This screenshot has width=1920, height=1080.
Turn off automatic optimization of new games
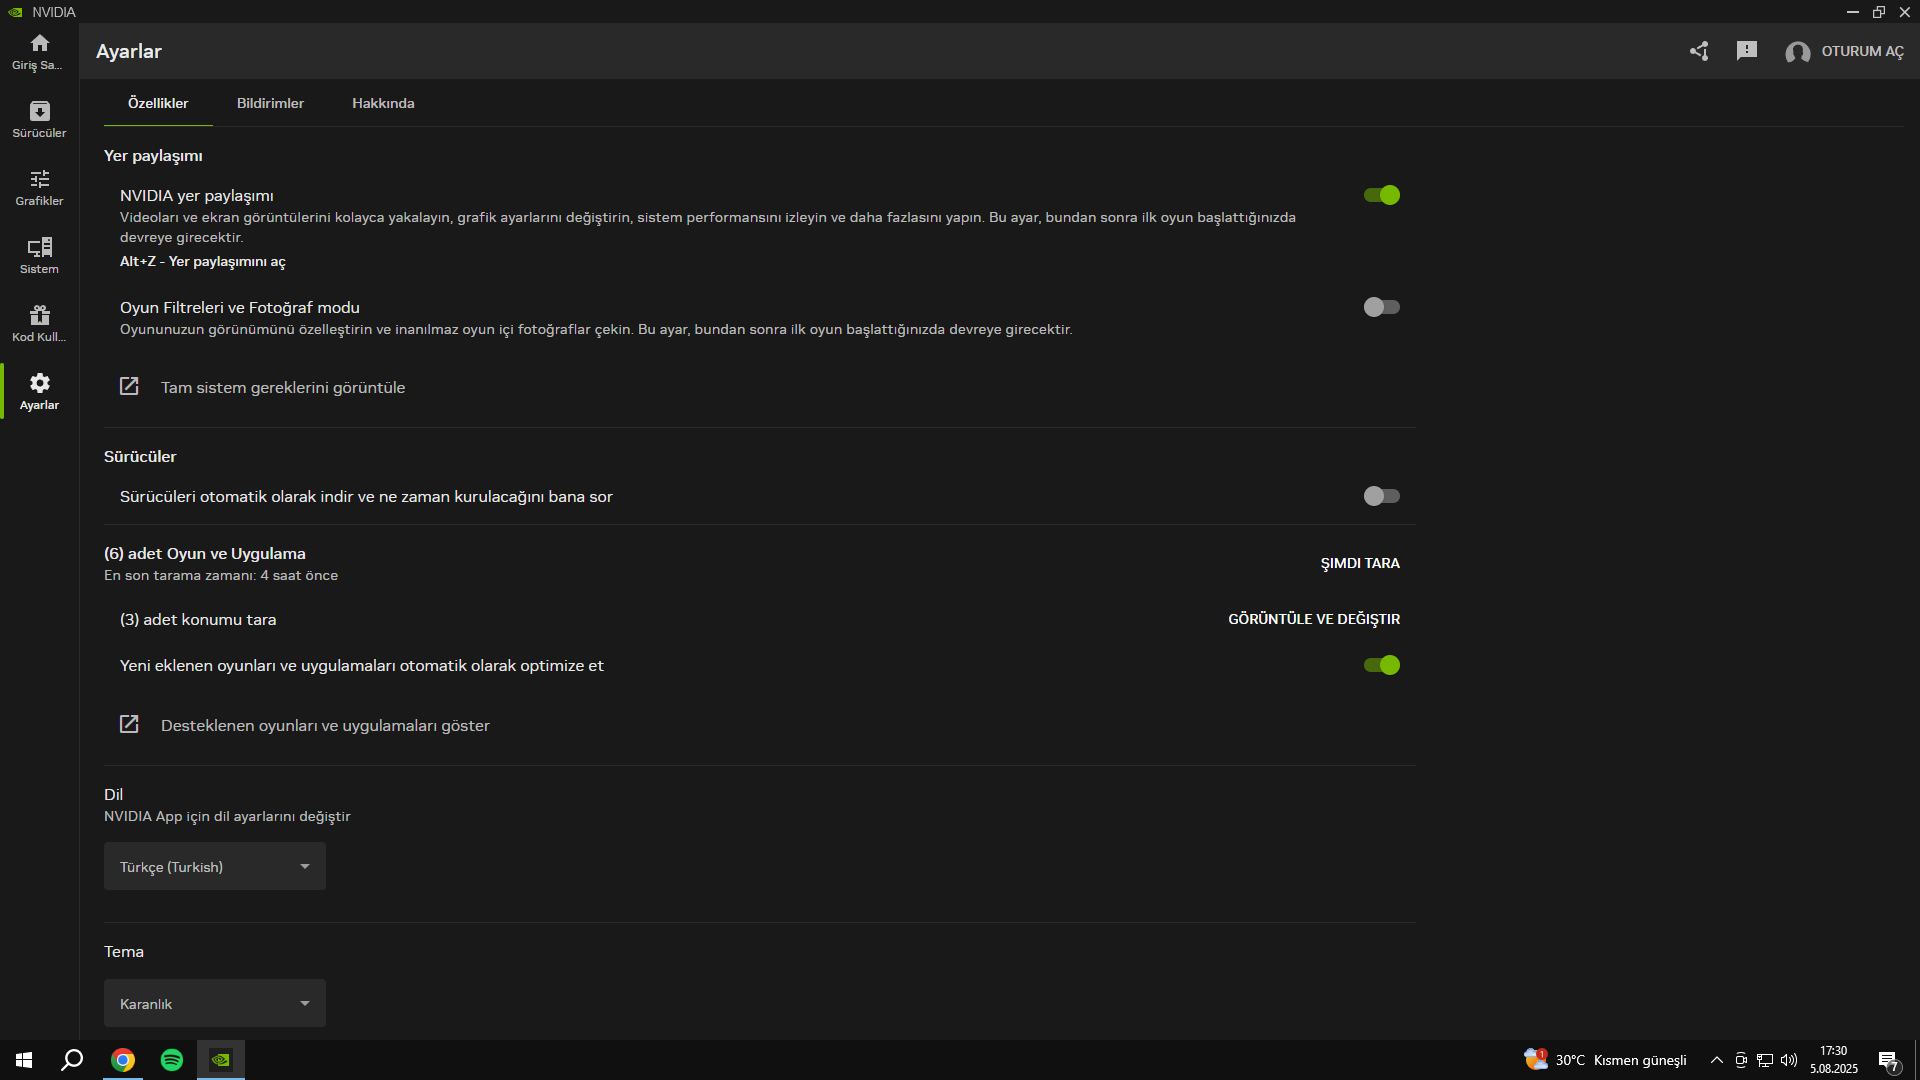click(x=1381, y=665)
